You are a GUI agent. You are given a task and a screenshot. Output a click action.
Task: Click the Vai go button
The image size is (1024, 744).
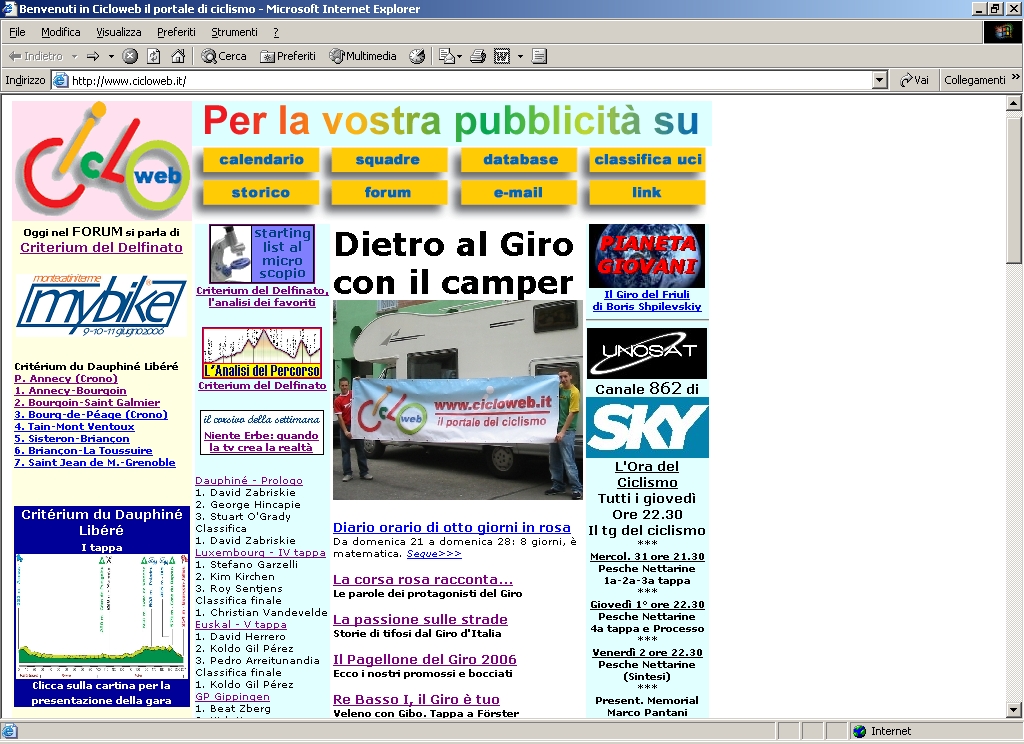coord(914,80)
